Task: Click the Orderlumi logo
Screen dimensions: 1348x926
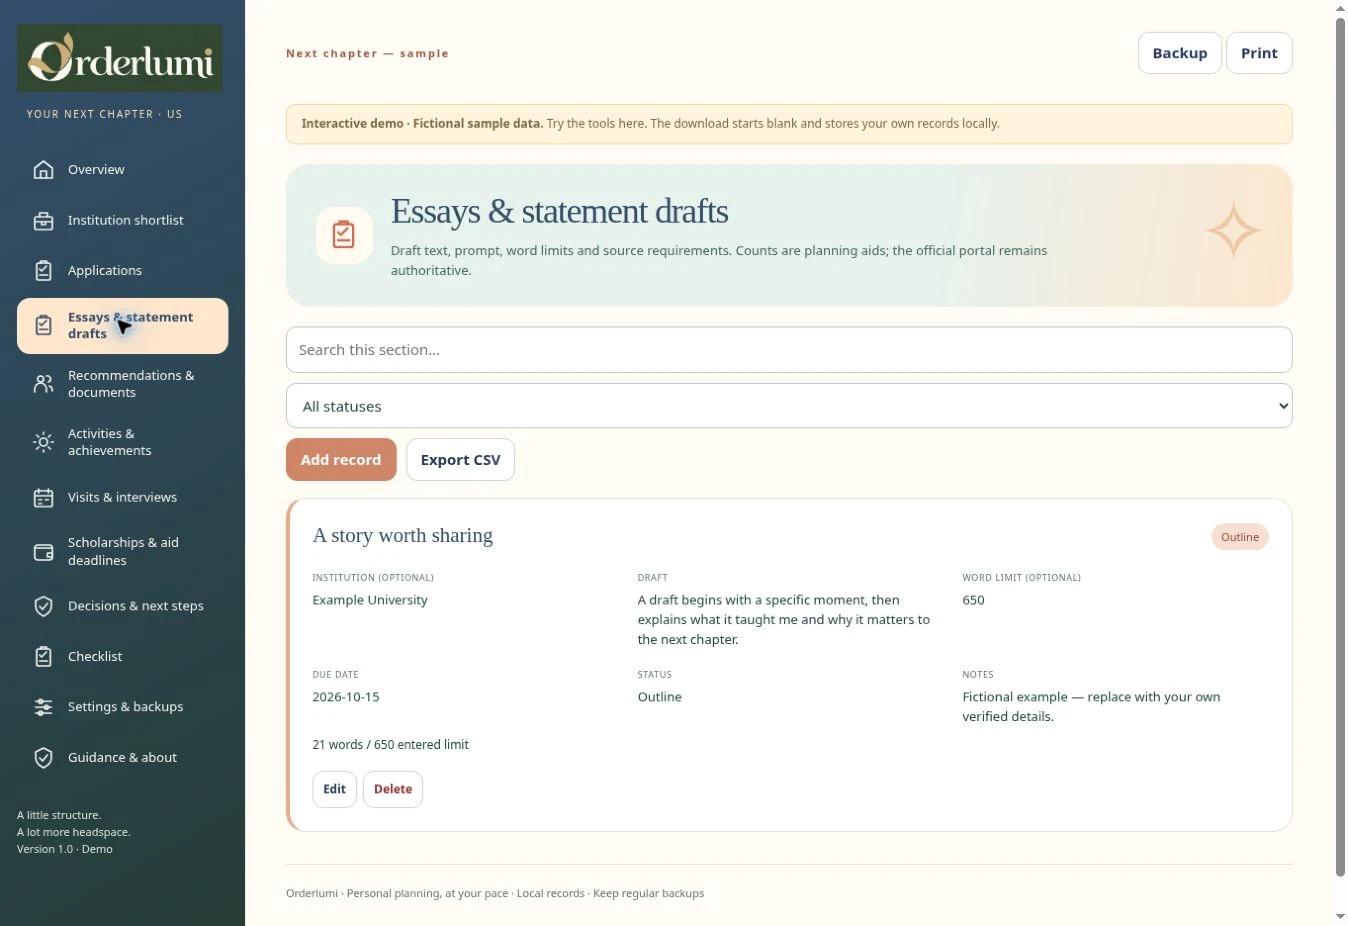Action: point(120,58)
